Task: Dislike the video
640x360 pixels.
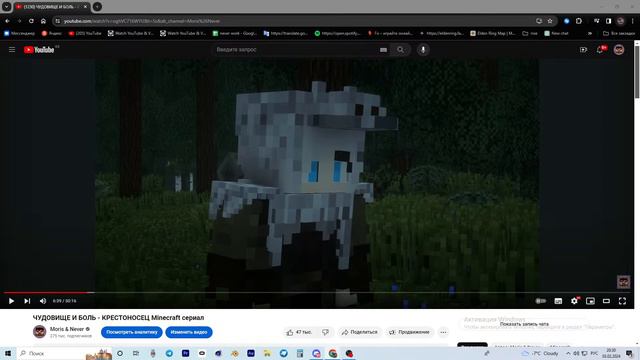Action: point(325,332)
